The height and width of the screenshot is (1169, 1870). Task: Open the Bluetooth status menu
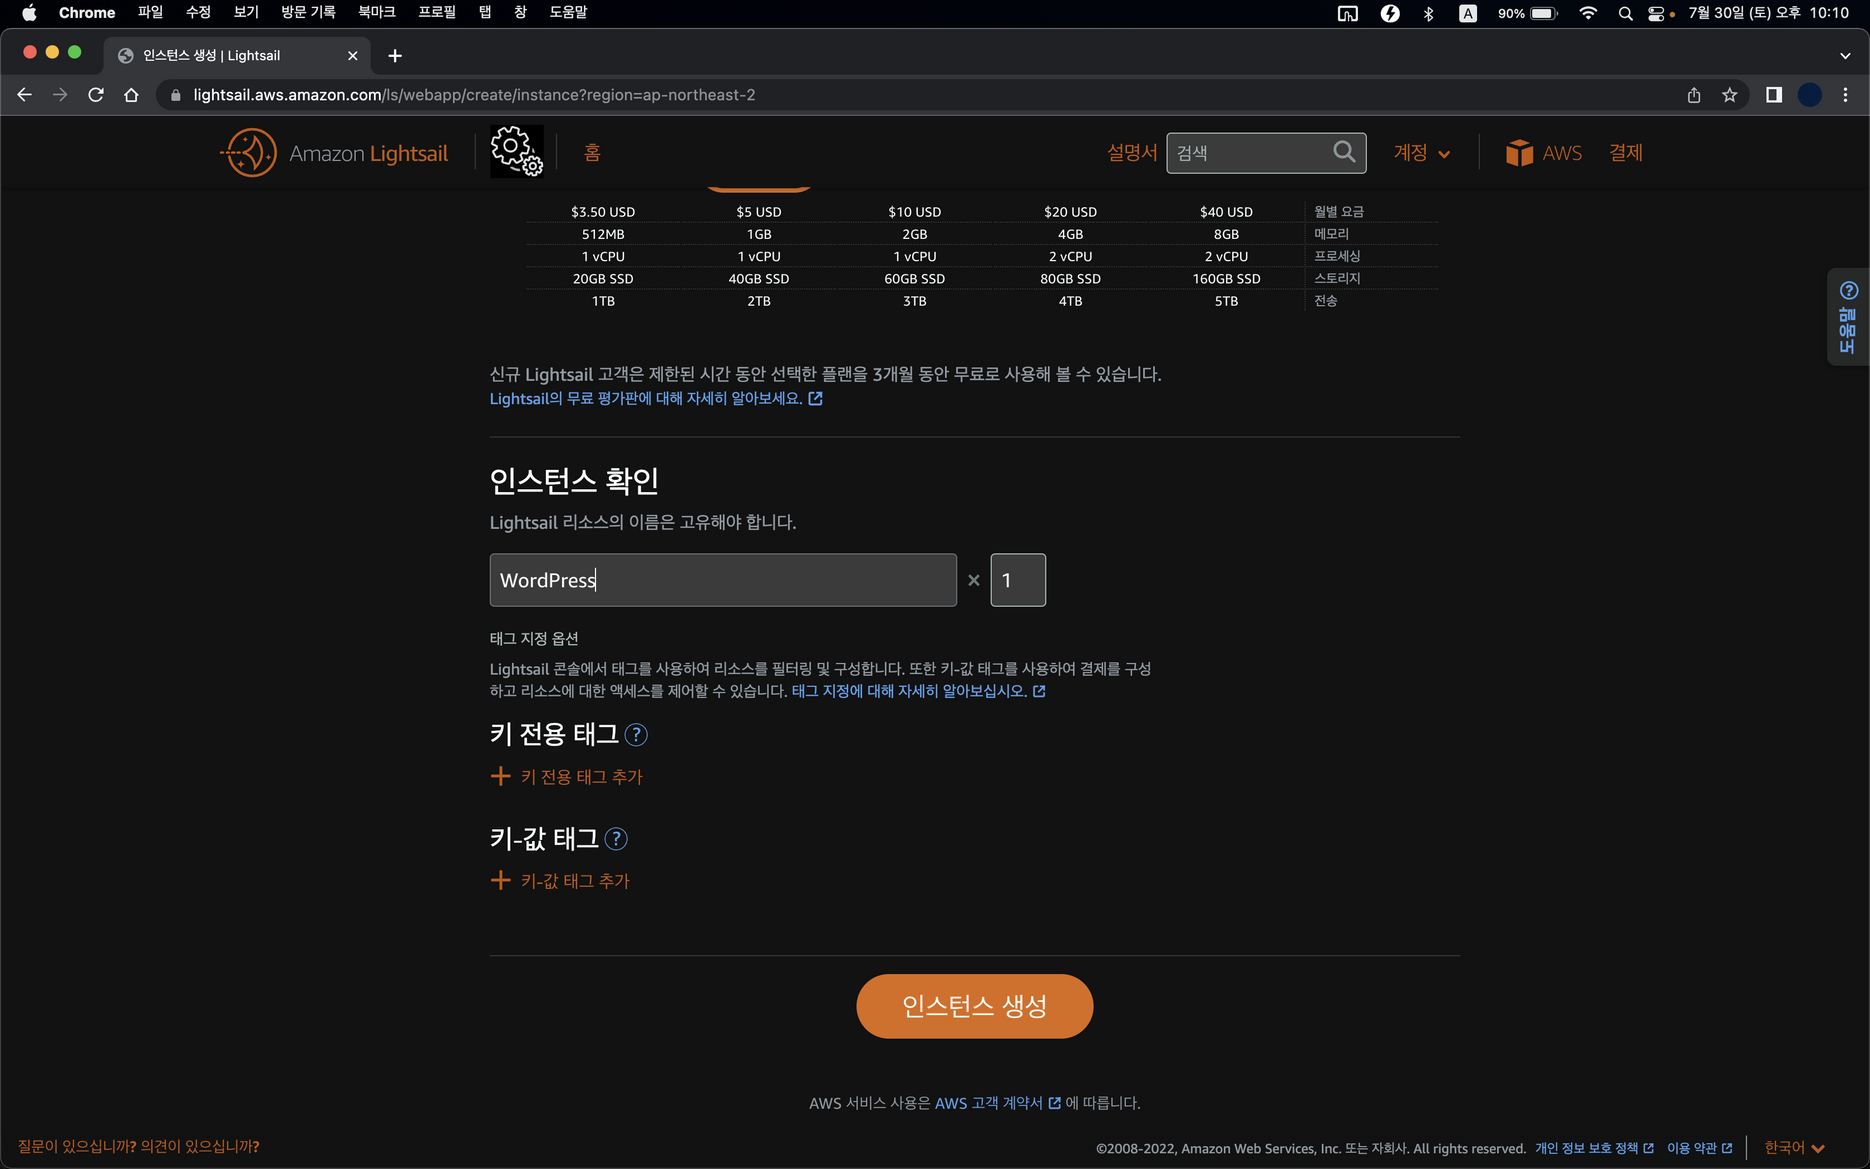pyautogui.click(x=1429, y=13)
